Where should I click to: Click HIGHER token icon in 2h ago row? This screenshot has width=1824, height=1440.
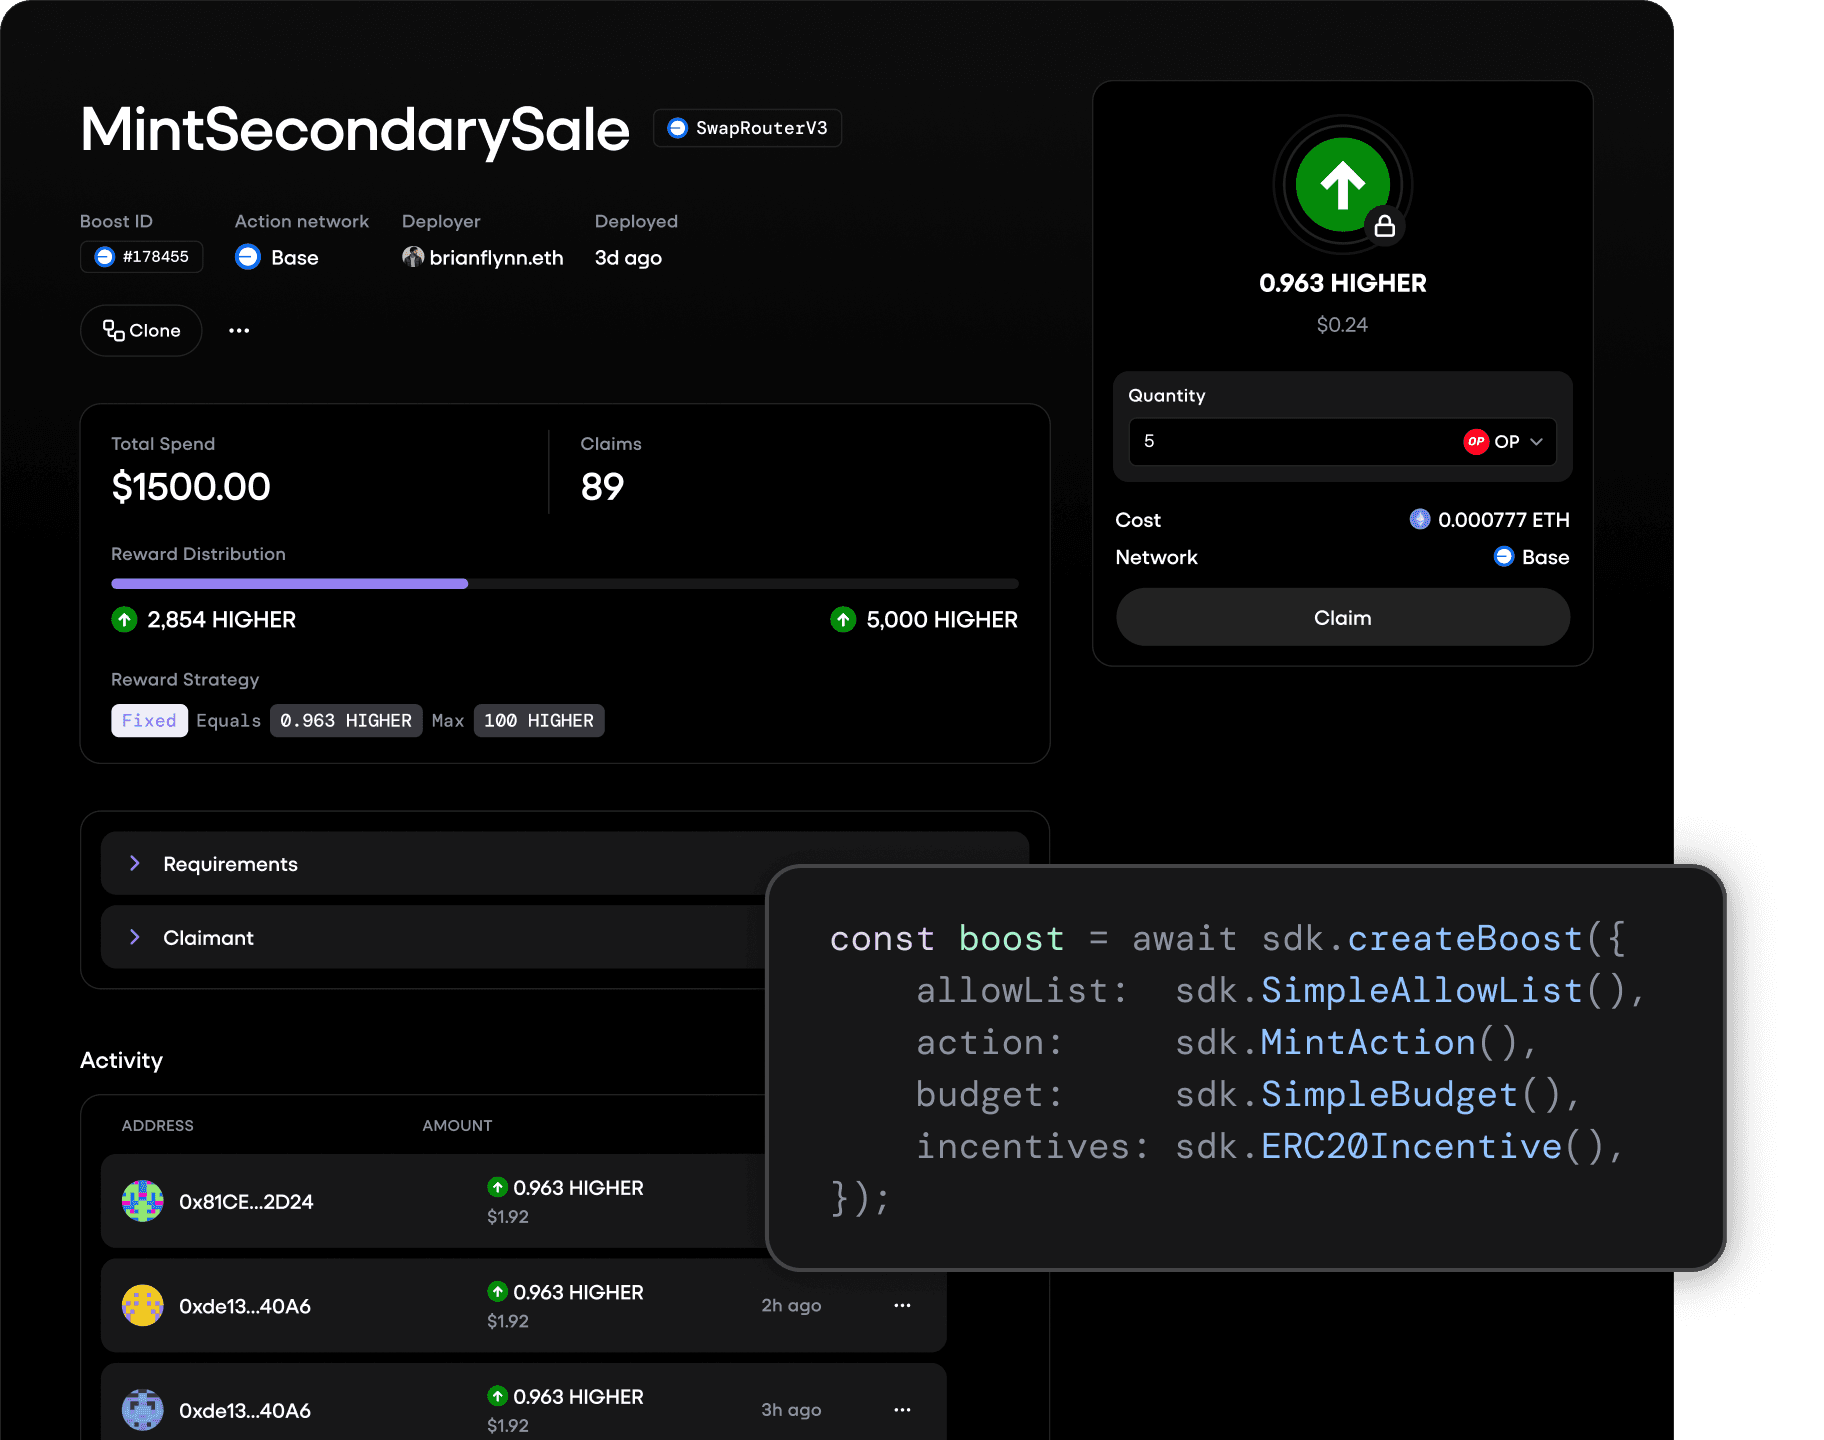pyautogui.click(x=497, y=1291)
